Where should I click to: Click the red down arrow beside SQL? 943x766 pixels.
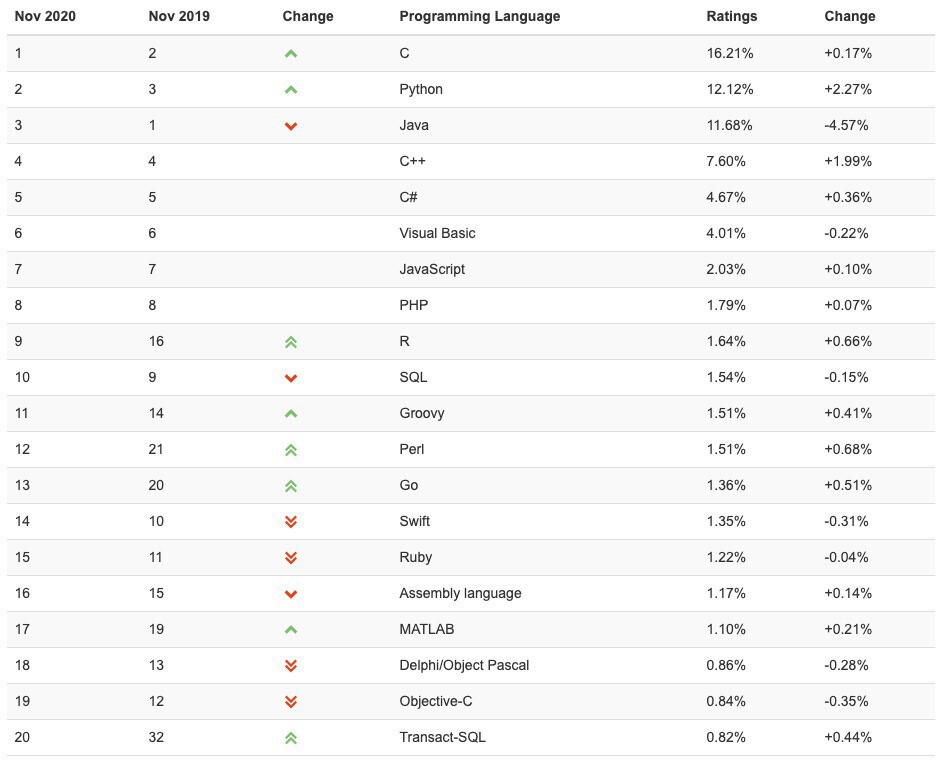click(291, 378)
